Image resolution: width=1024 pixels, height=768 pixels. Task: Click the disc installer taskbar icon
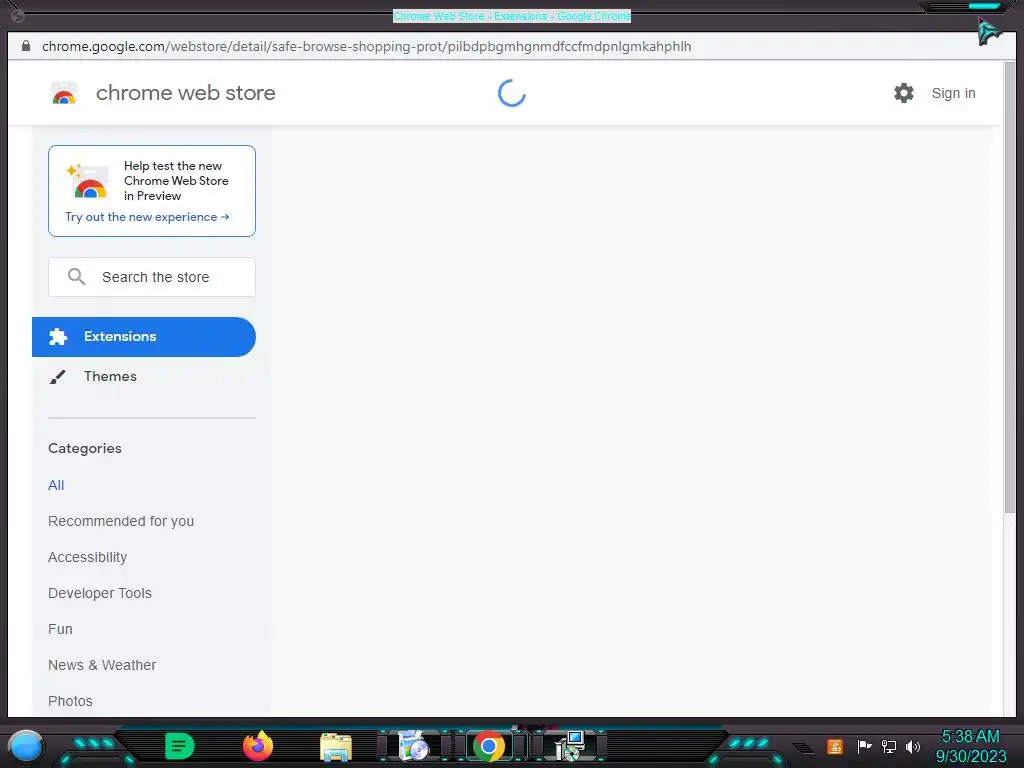coord(413,746)
